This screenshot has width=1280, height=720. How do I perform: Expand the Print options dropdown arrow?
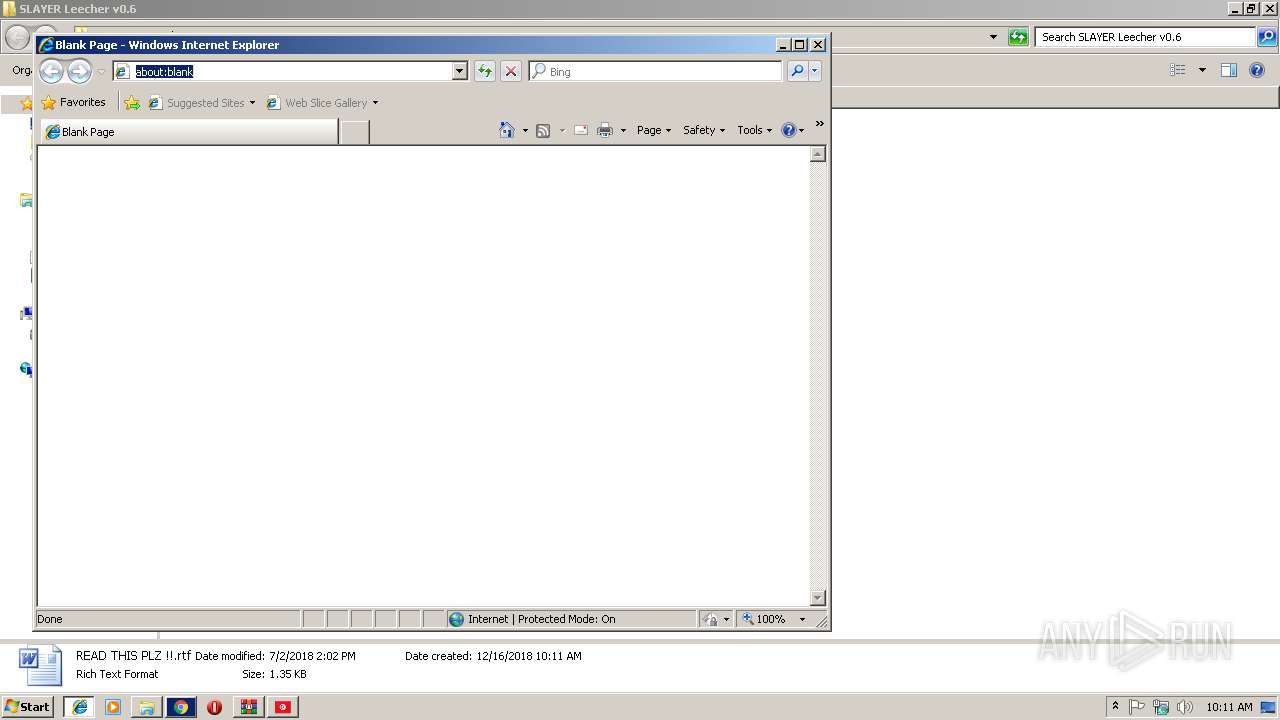click(623, 131)
